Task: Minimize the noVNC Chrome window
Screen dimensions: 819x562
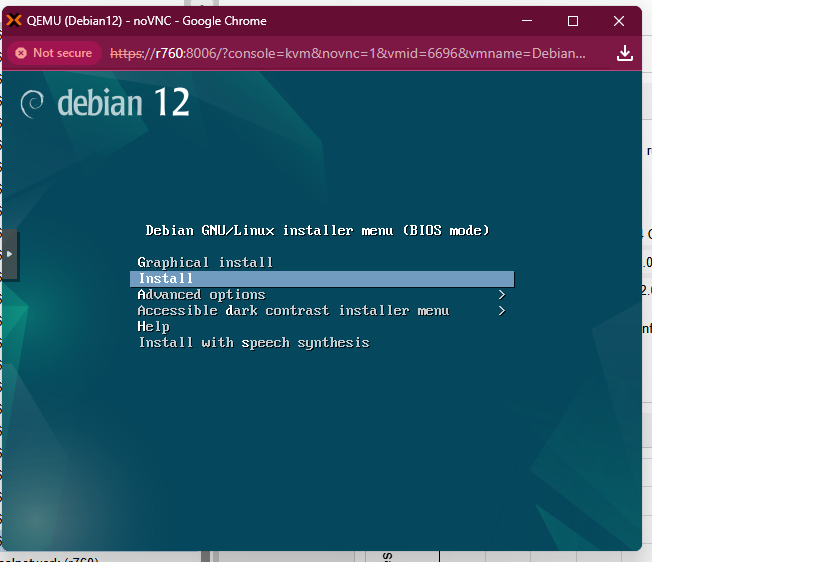Action: point(527,21)
